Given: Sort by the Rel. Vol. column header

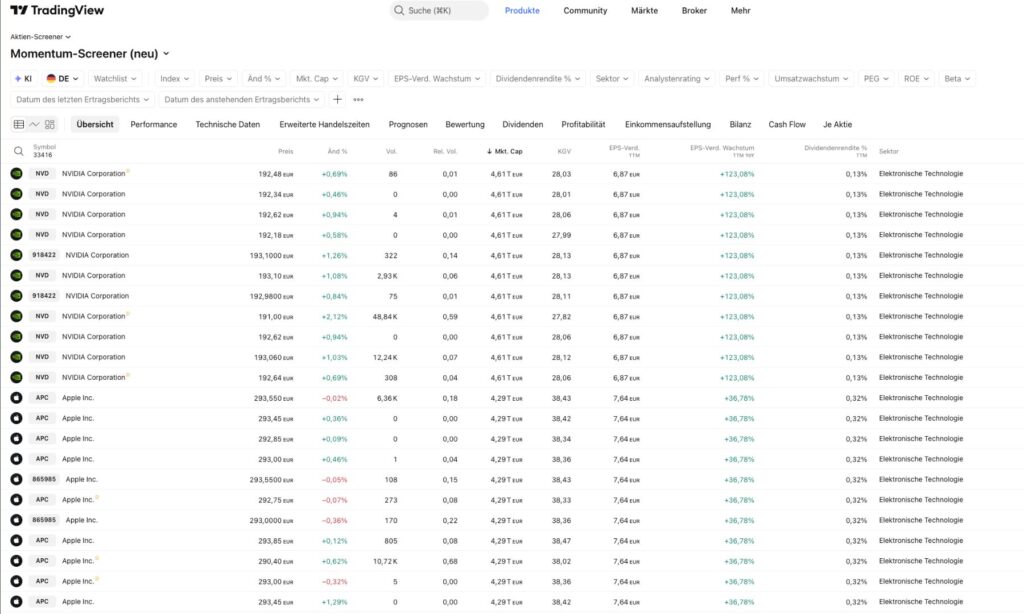Looking at the screenshot, I should [445, 152].
